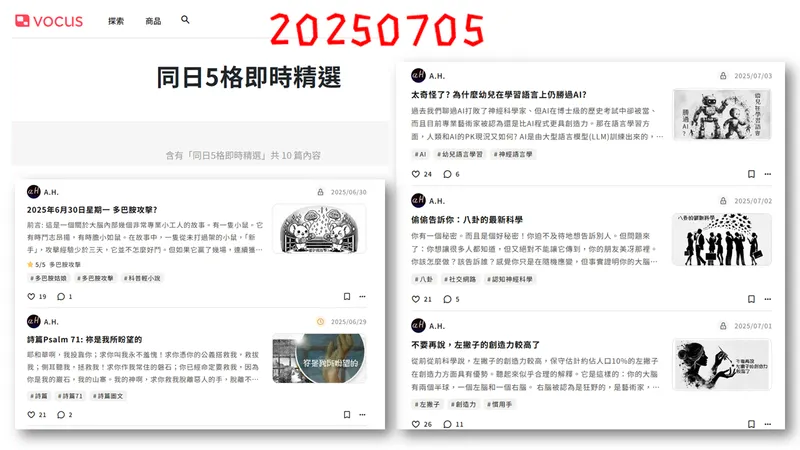Select the #多巴胺攻擊 tag
The image size is (800, 450).
(x=95, y=278)
